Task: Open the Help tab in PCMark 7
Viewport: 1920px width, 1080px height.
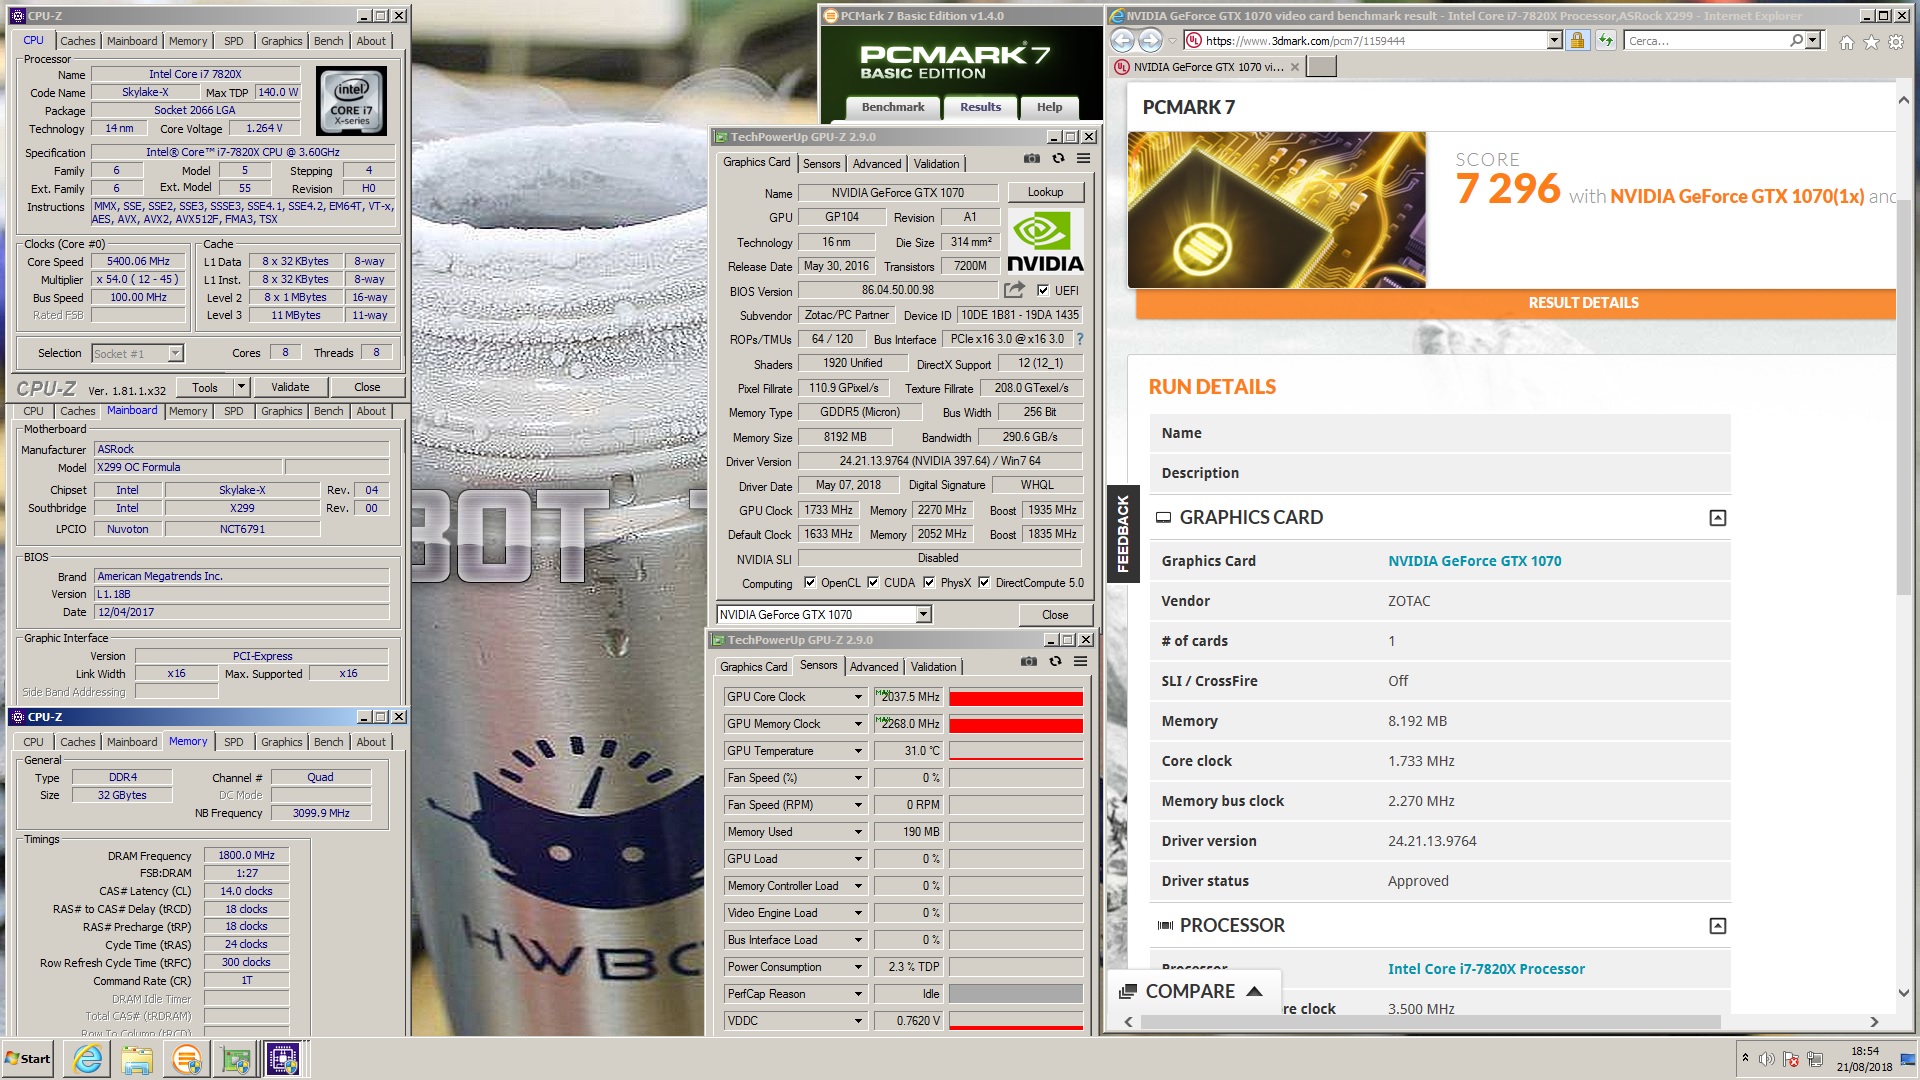Action: tap(1049, 108)
